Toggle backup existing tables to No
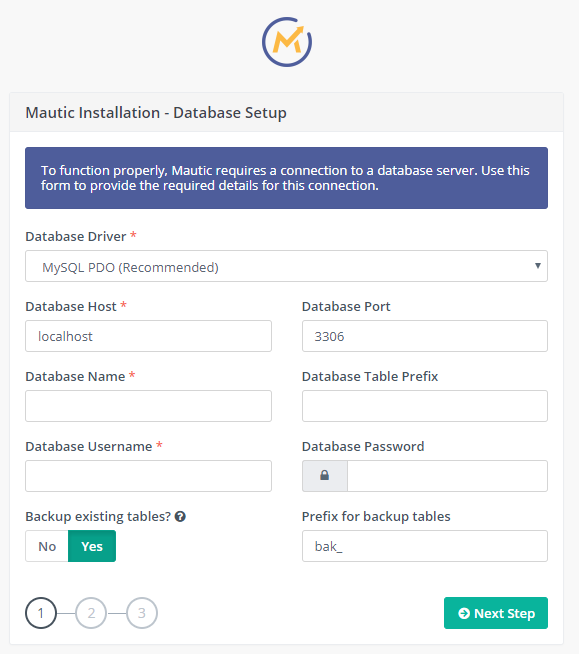This screenshot has width=579, height=654. point(47,546)
